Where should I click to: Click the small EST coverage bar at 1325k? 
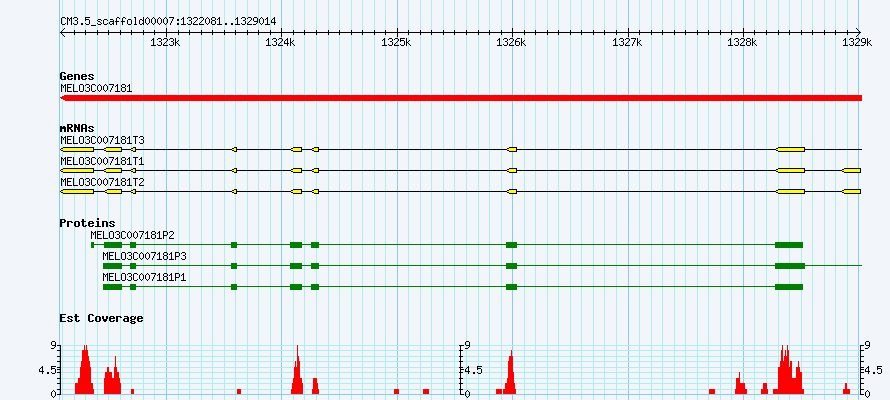click(397, 391)
